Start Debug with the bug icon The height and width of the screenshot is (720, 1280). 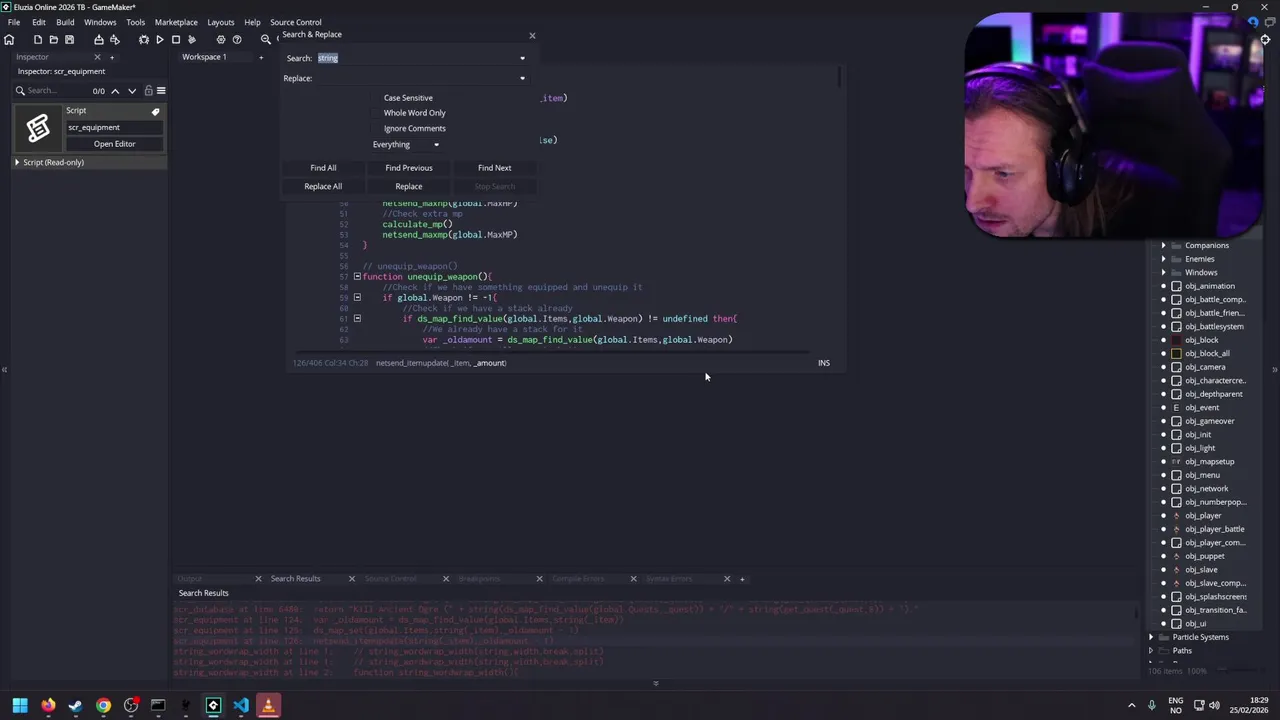pyautogui.click(x=143, y=39)
